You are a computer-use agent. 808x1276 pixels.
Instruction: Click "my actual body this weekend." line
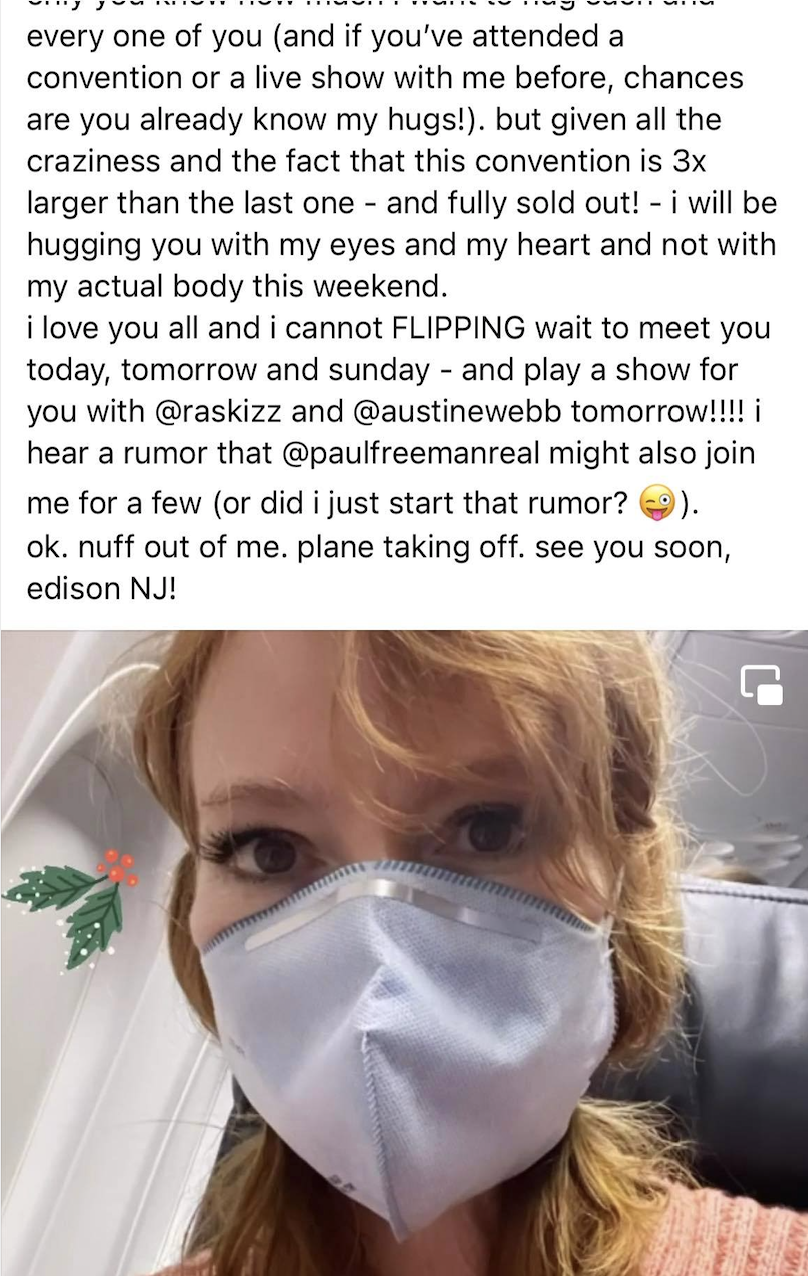tap(238, 286)
